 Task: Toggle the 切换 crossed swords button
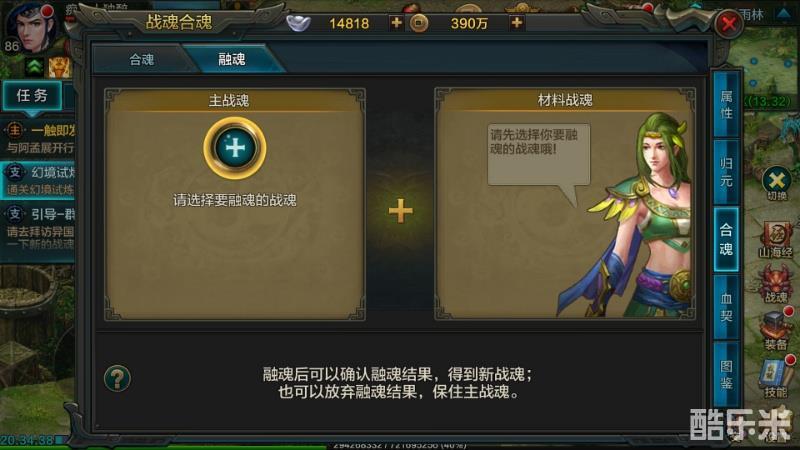click(777, 183)
